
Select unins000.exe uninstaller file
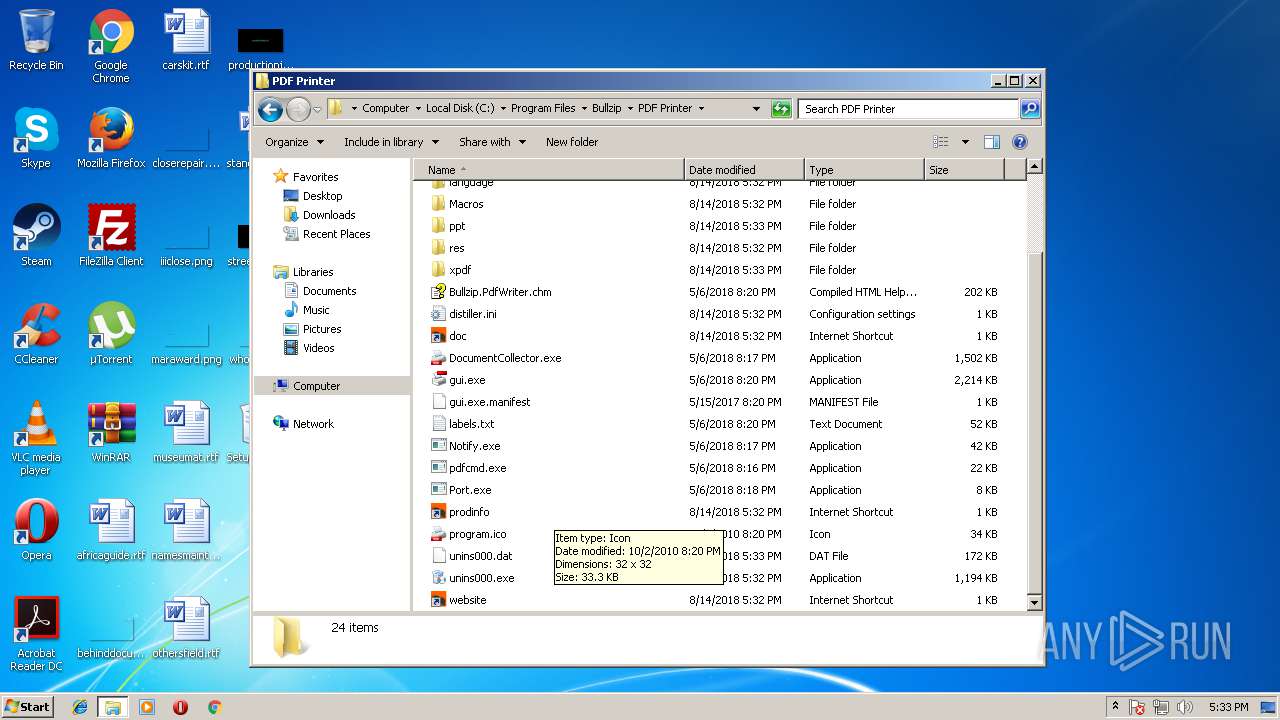point(481,578)
